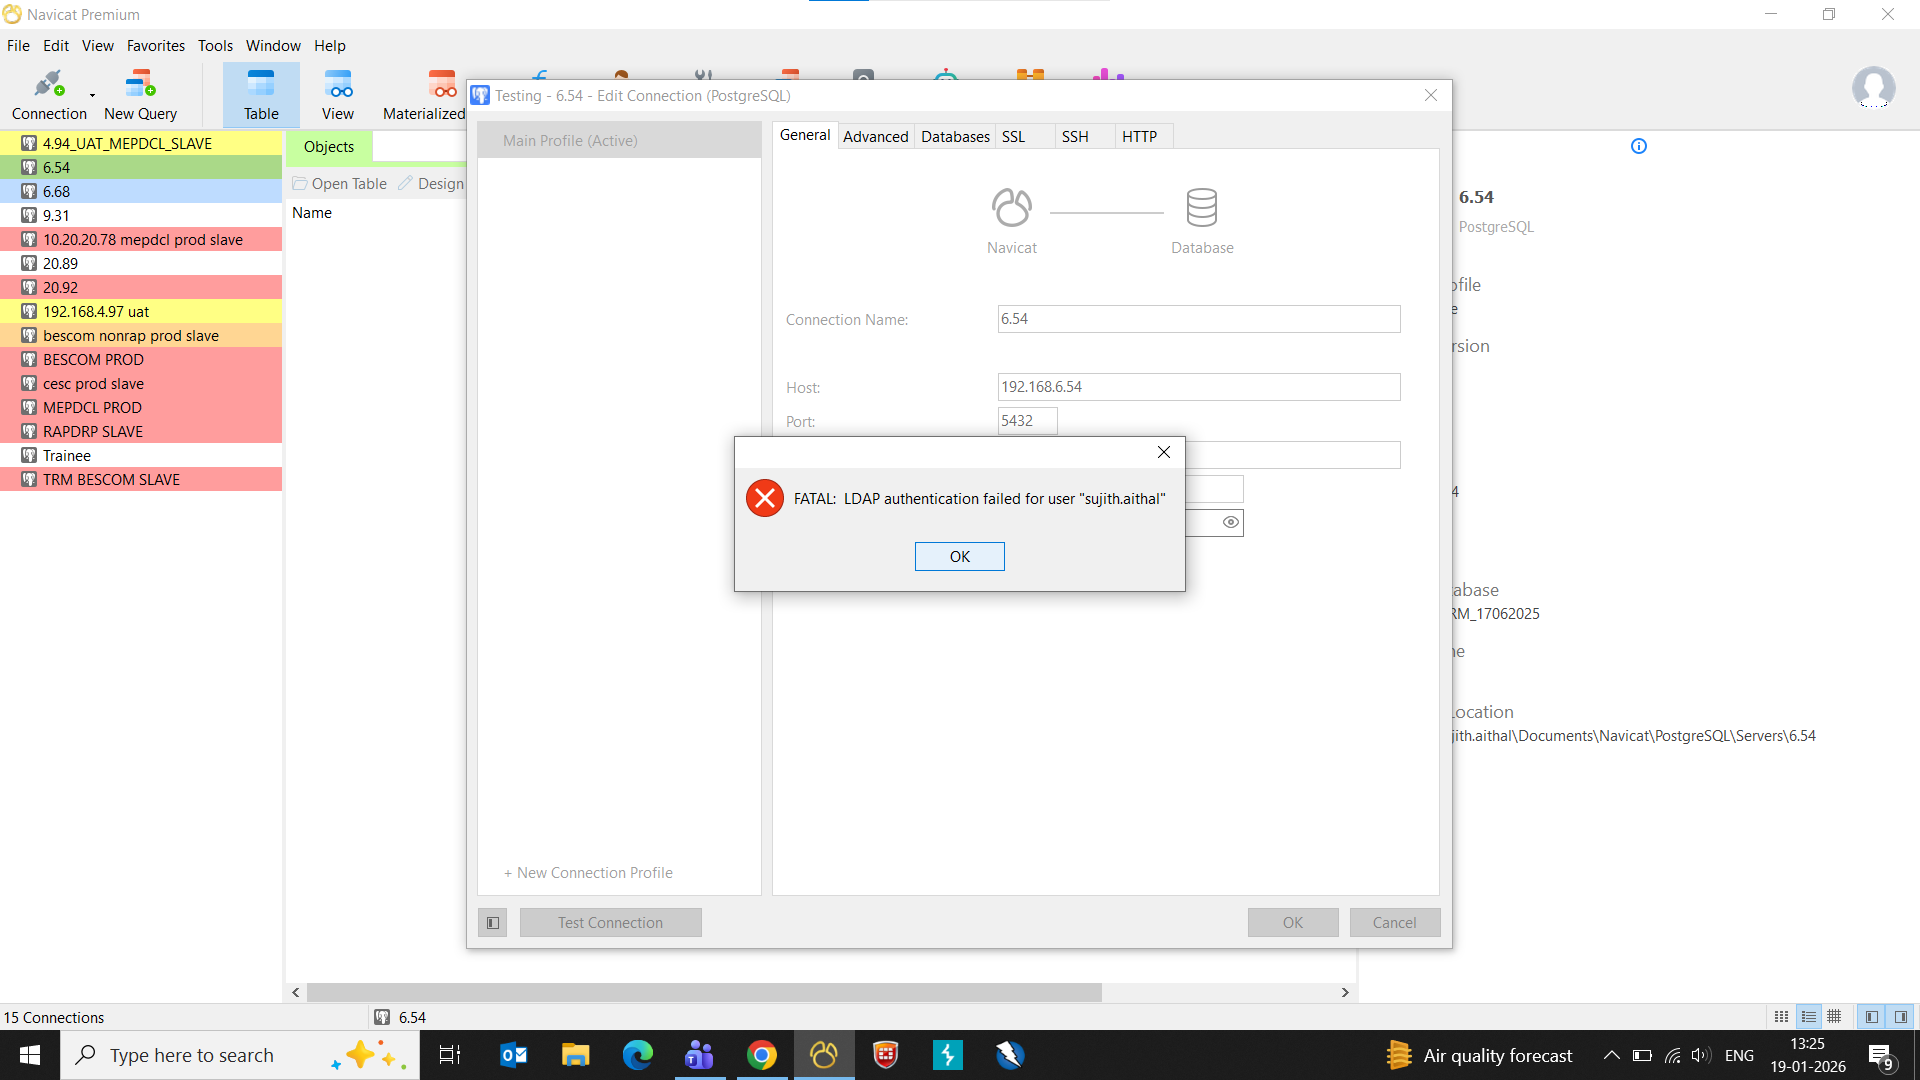Switch to icon view in status bar

[1781, 1017]
